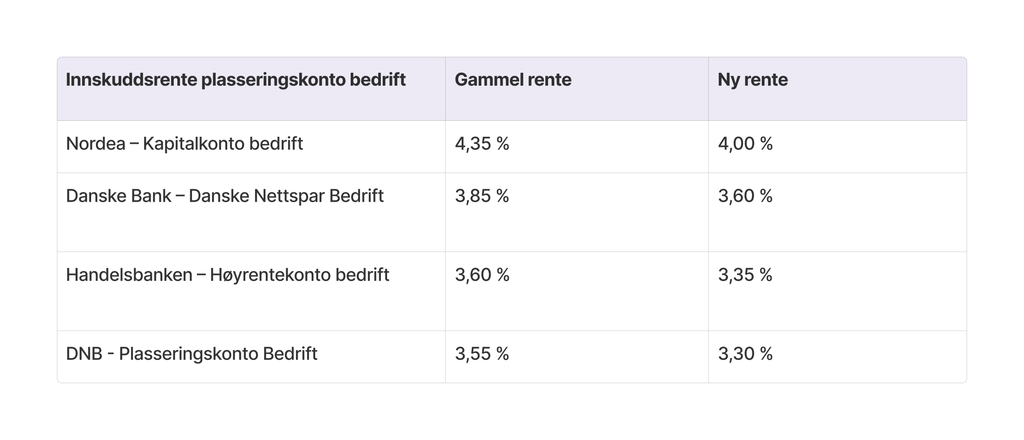The image size is (1024, 440).
Task: Select the "Gammel rente" column header
Action: [513, 80]
